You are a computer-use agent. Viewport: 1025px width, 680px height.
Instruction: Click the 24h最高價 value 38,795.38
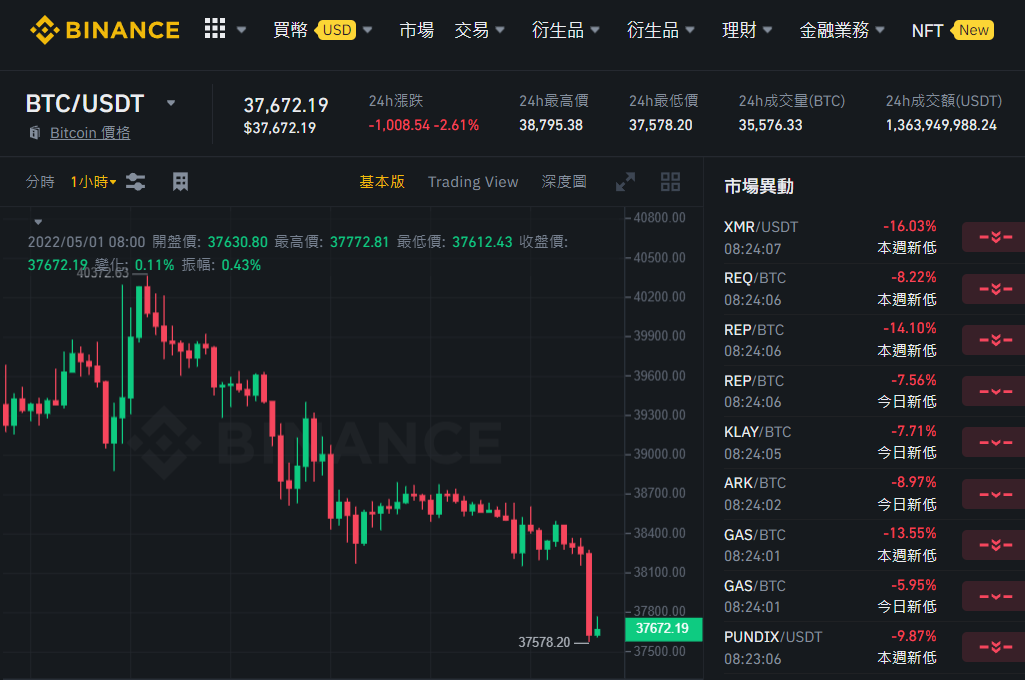point(550,125)
